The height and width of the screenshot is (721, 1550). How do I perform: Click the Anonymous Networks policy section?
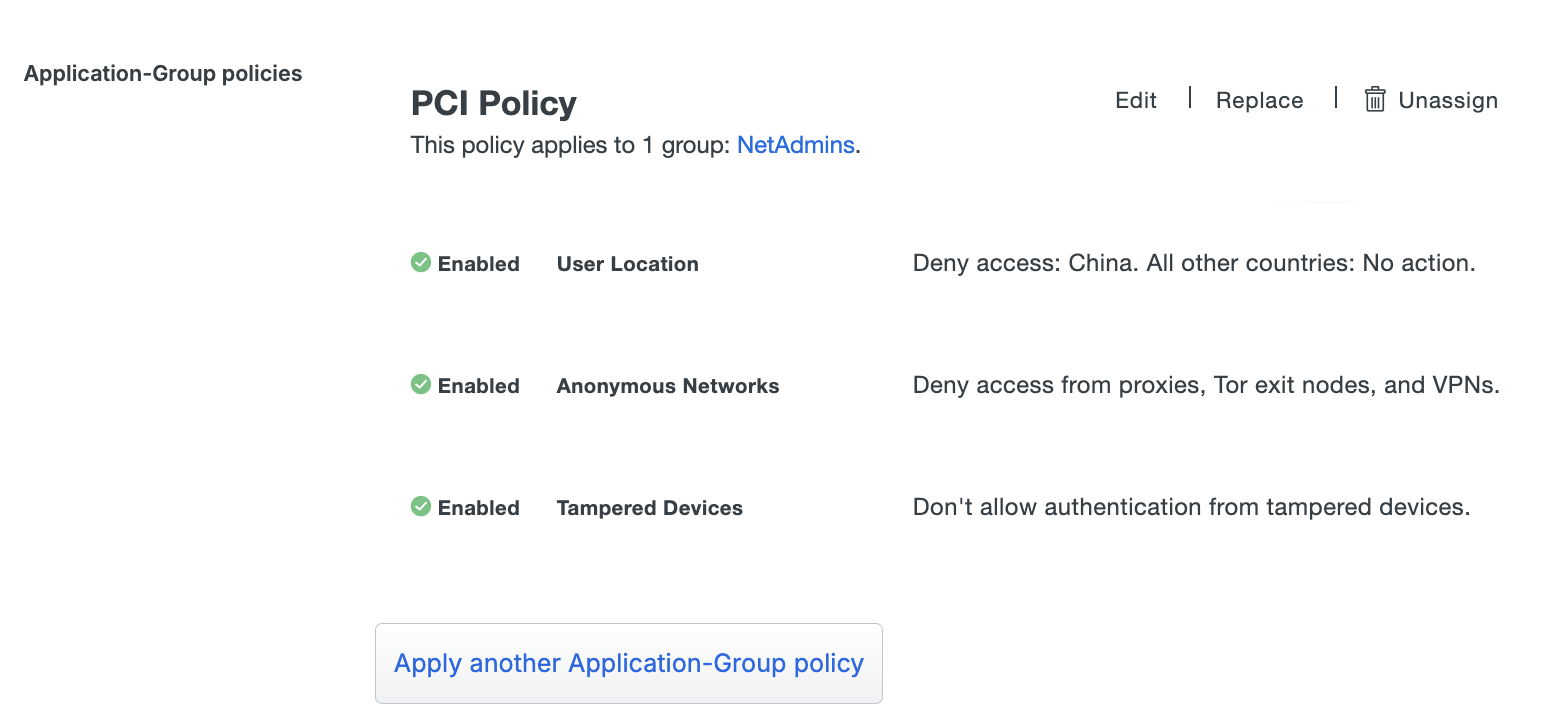667,385
